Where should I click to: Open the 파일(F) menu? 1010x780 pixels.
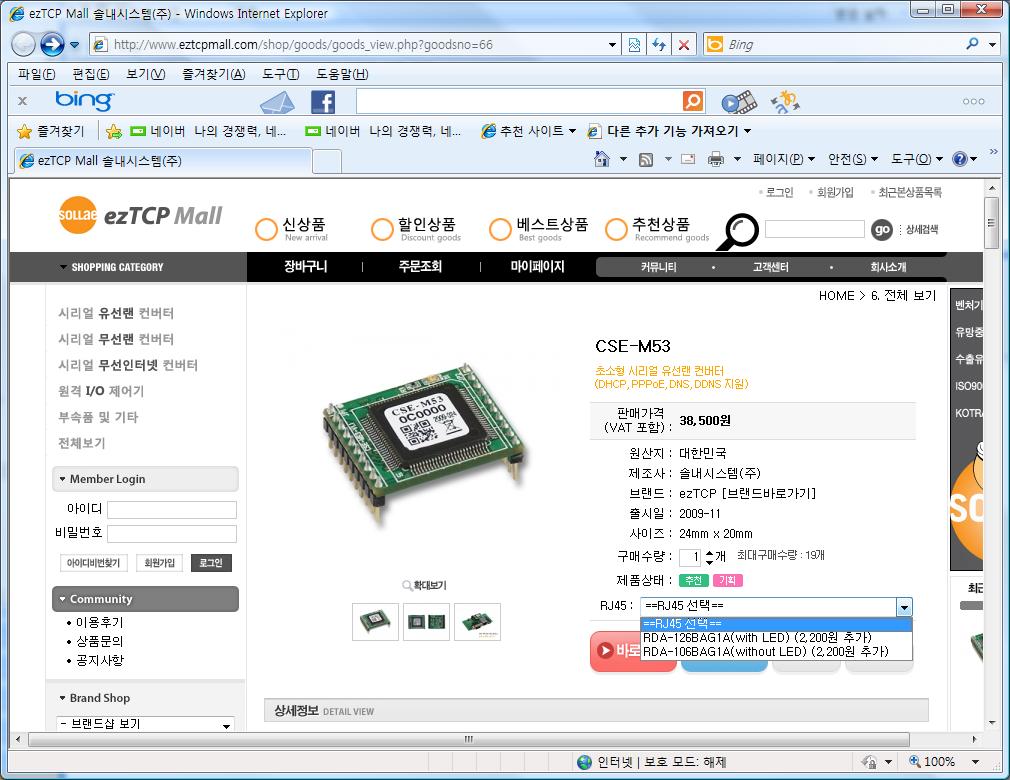coord(37,74)
